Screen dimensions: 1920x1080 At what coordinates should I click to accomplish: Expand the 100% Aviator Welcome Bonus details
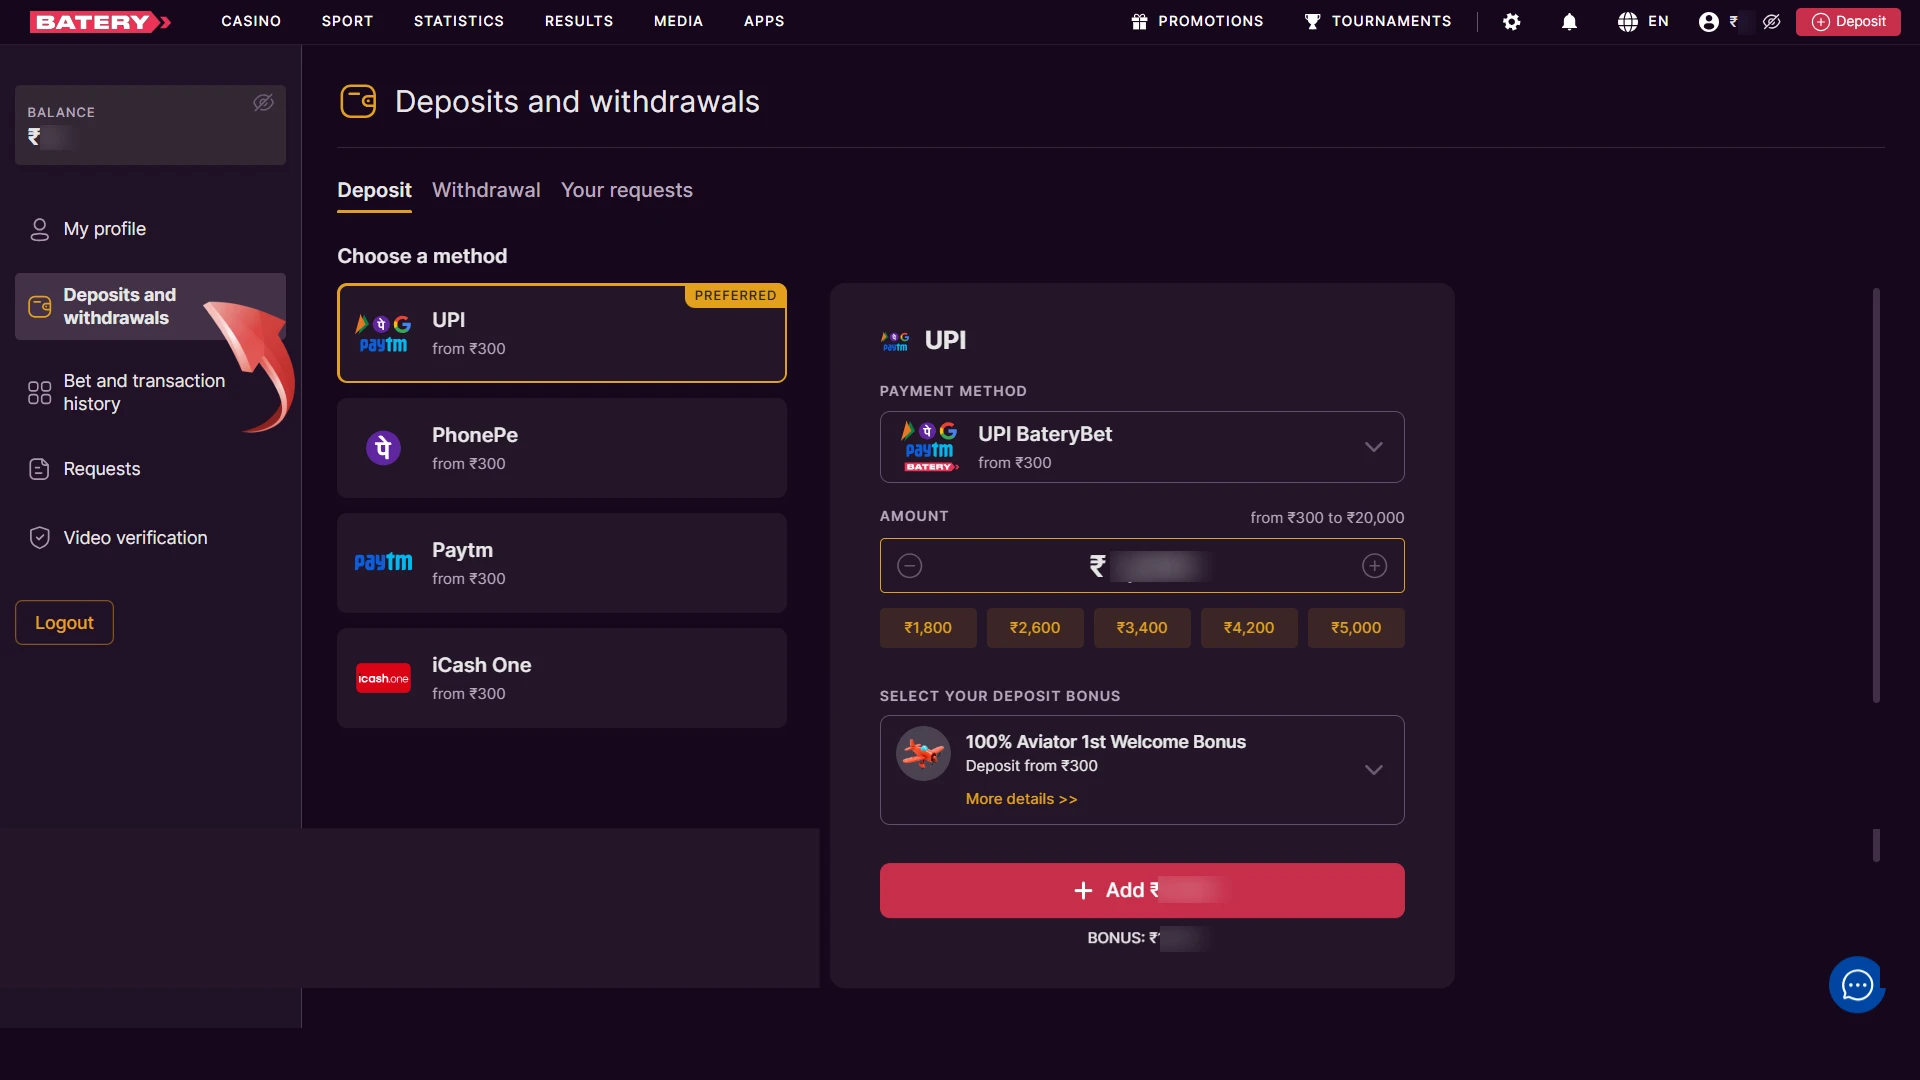click(x=1374, y=770)
